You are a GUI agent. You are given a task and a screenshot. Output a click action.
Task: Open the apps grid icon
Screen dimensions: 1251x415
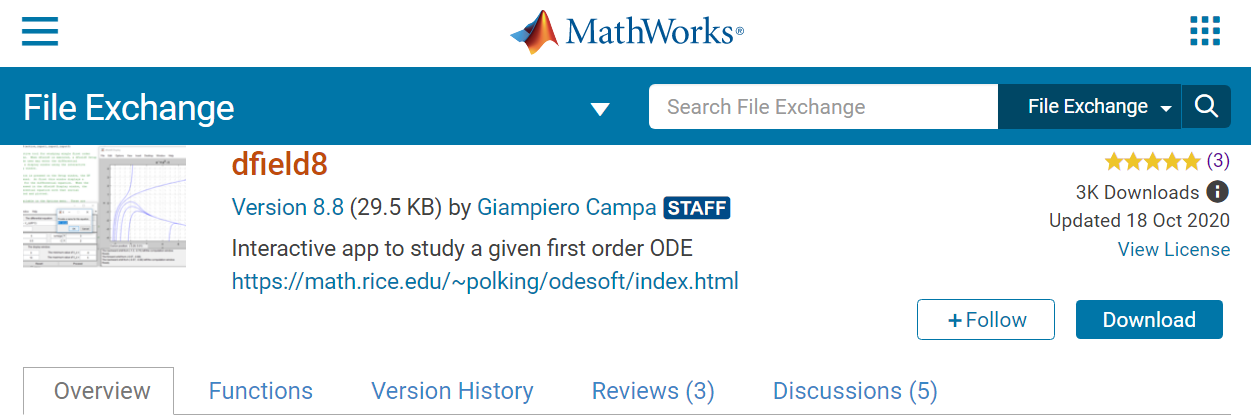pyautogui.click(x=1205, y=31)
